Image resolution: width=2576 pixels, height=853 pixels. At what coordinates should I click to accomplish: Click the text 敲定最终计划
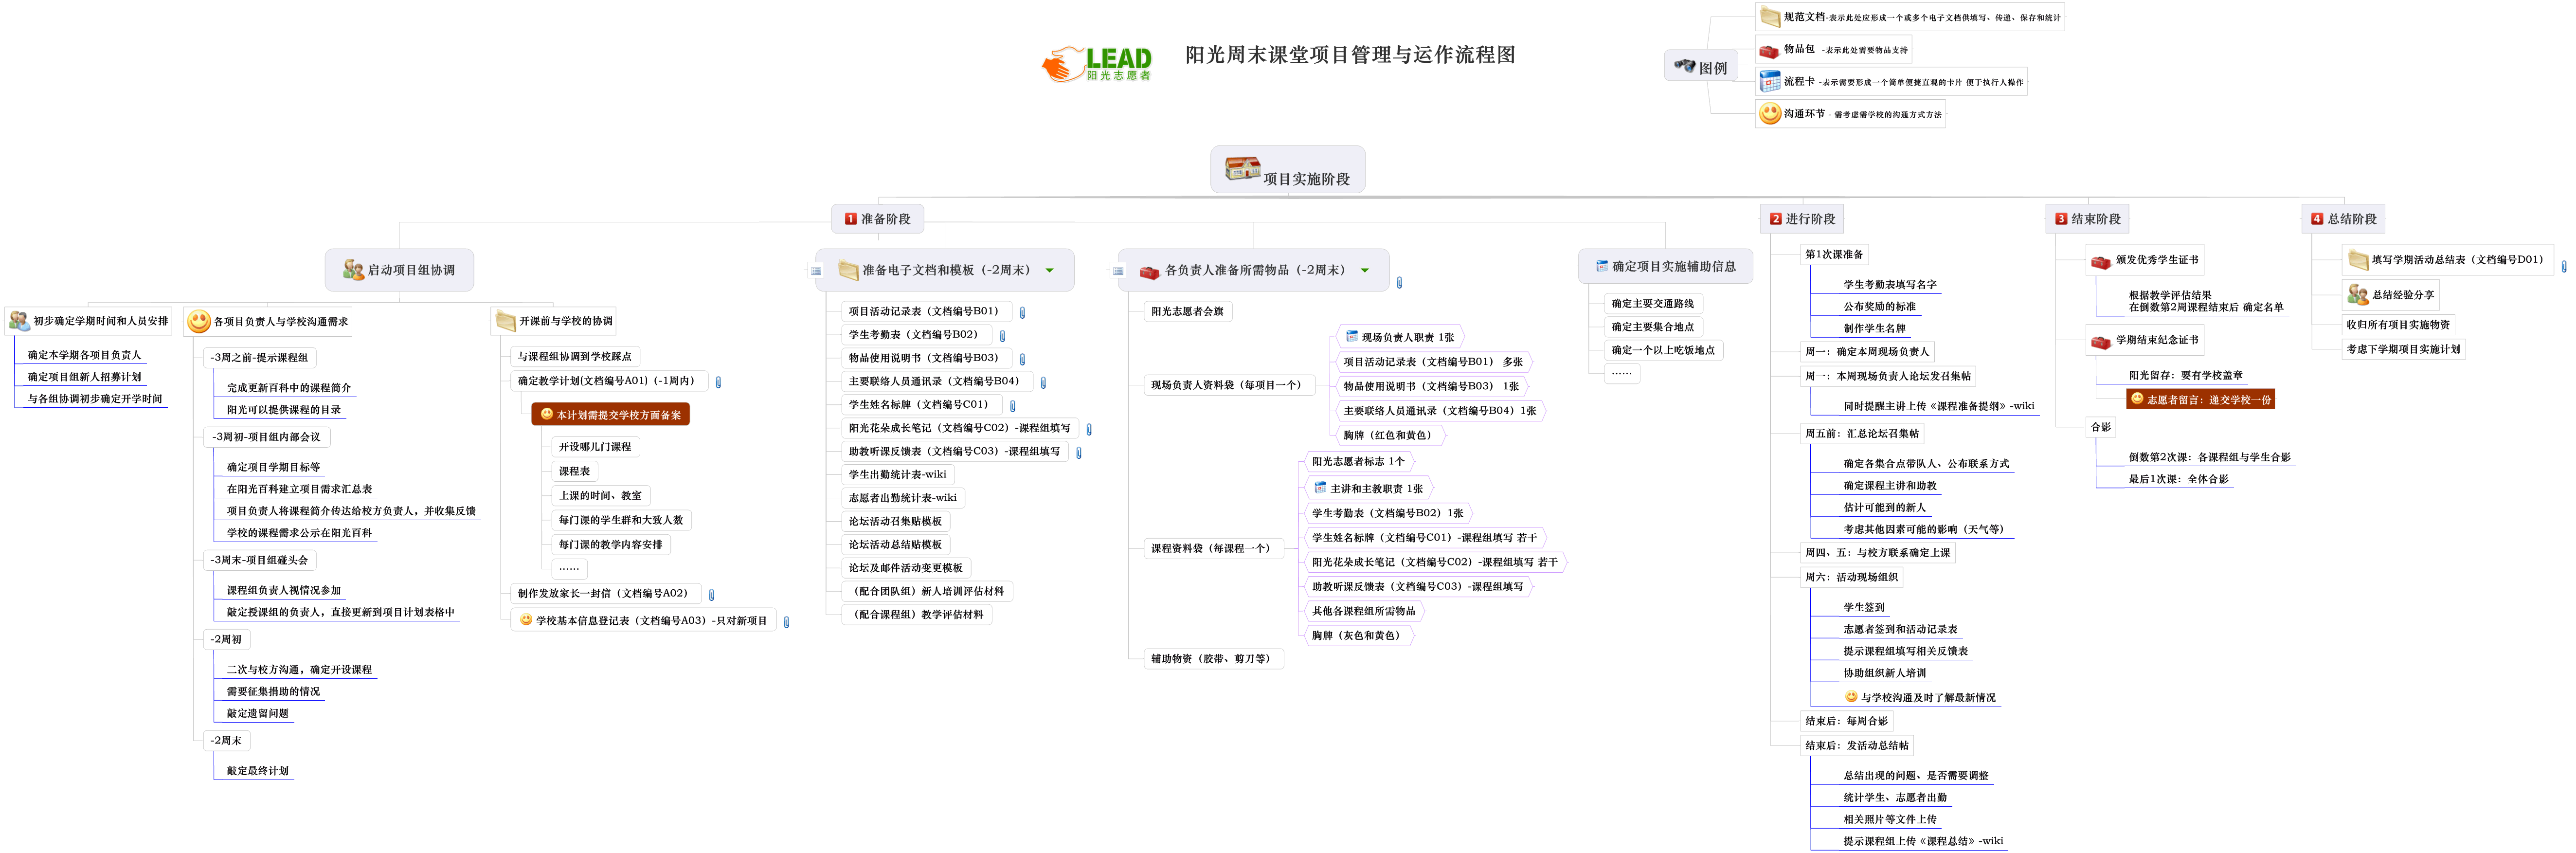coord(258,771)
